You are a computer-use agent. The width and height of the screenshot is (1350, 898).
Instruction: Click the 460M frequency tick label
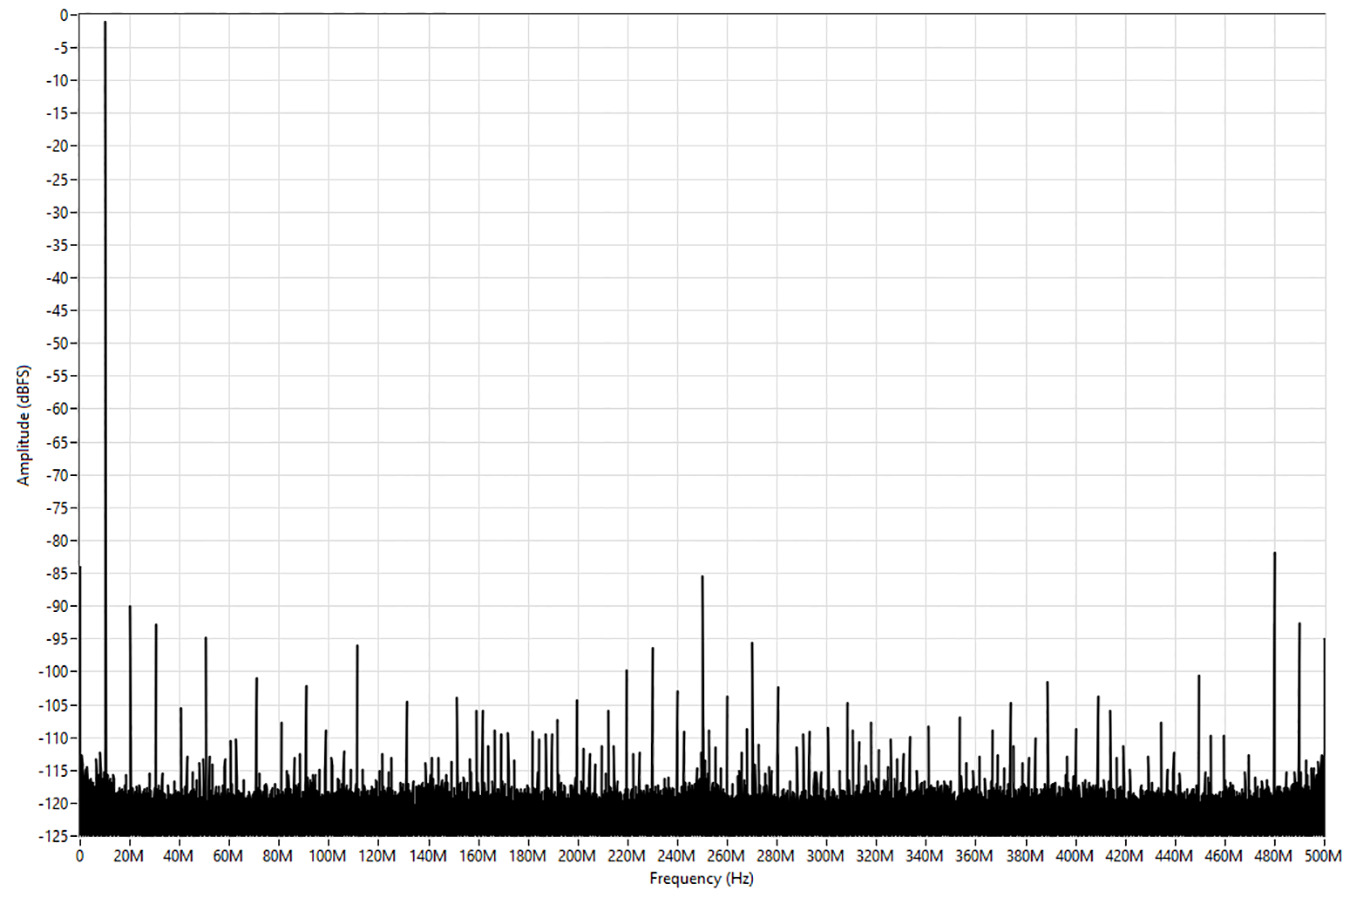click(x=1224, y=856)
